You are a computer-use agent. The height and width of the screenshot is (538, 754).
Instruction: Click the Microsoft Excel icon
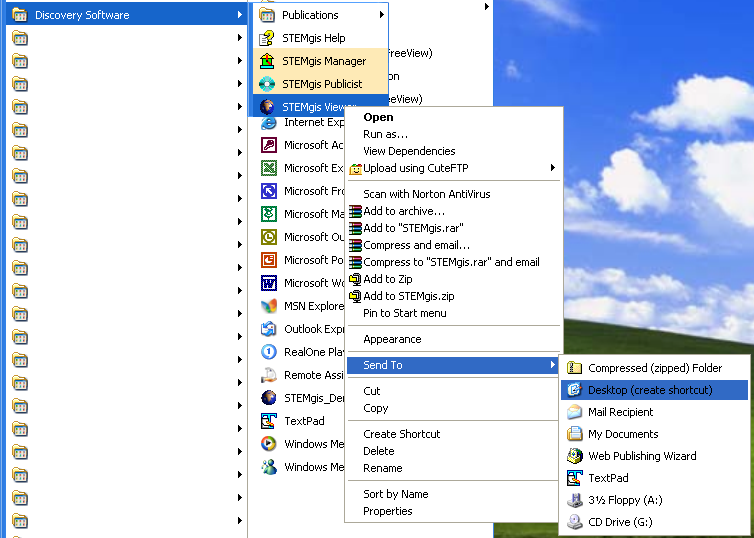pos(269,168)
